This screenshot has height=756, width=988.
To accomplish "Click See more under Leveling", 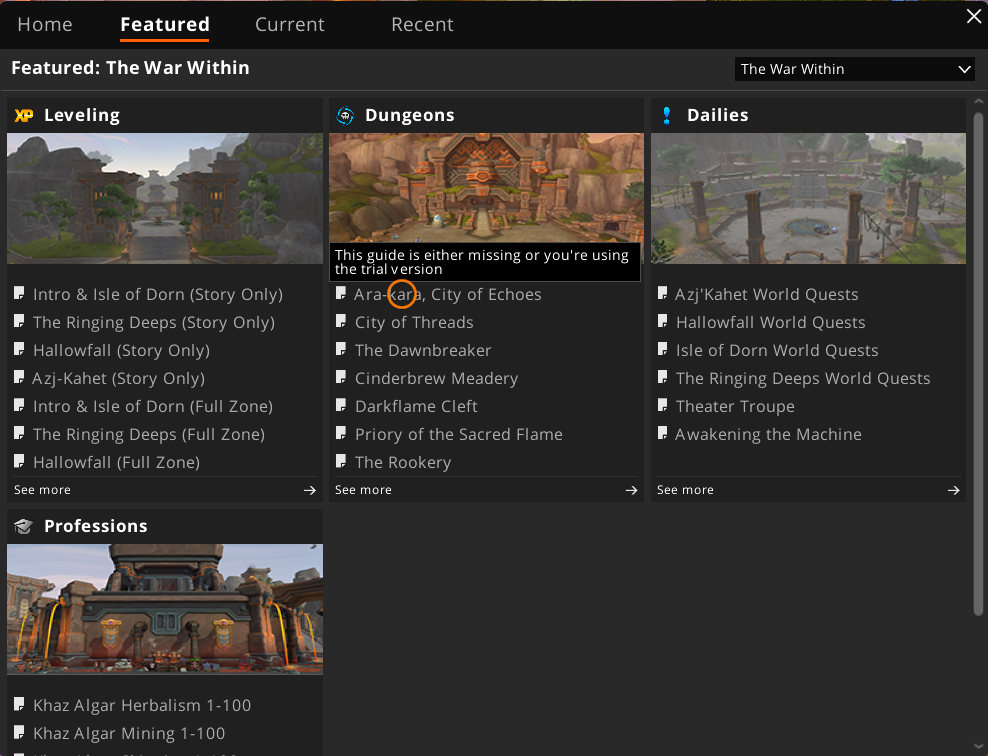I will coord(42,490).
